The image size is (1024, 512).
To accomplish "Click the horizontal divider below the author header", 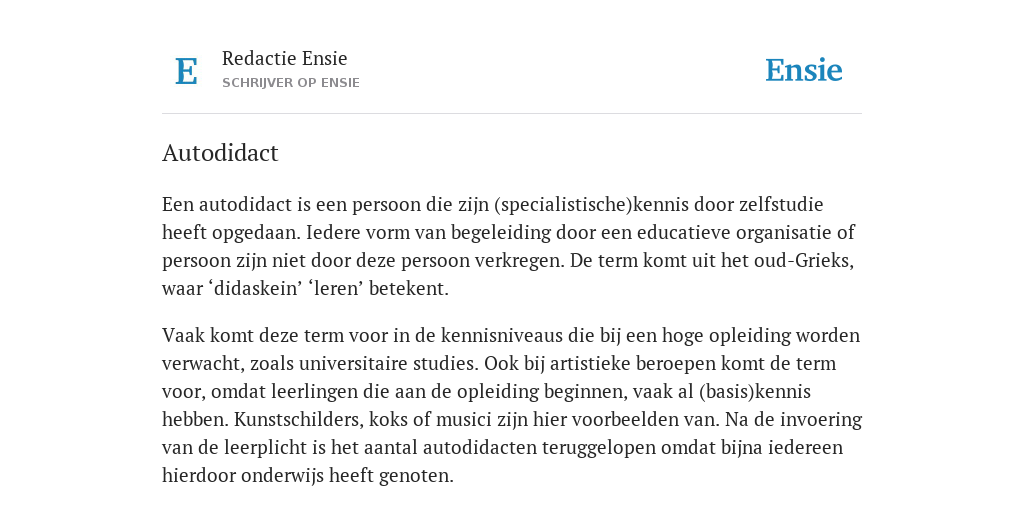I will 512,114.
